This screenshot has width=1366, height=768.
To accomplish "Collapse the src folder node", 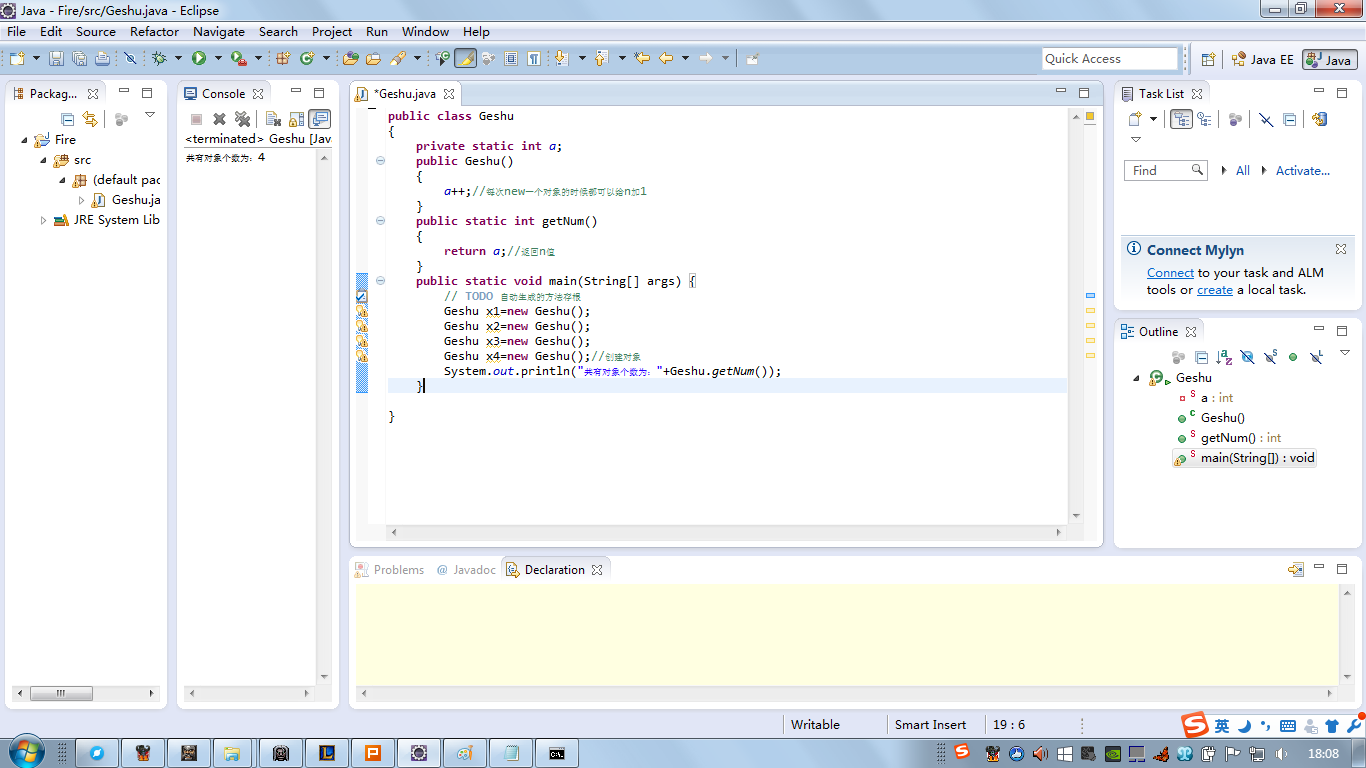I will coord(43,160).
